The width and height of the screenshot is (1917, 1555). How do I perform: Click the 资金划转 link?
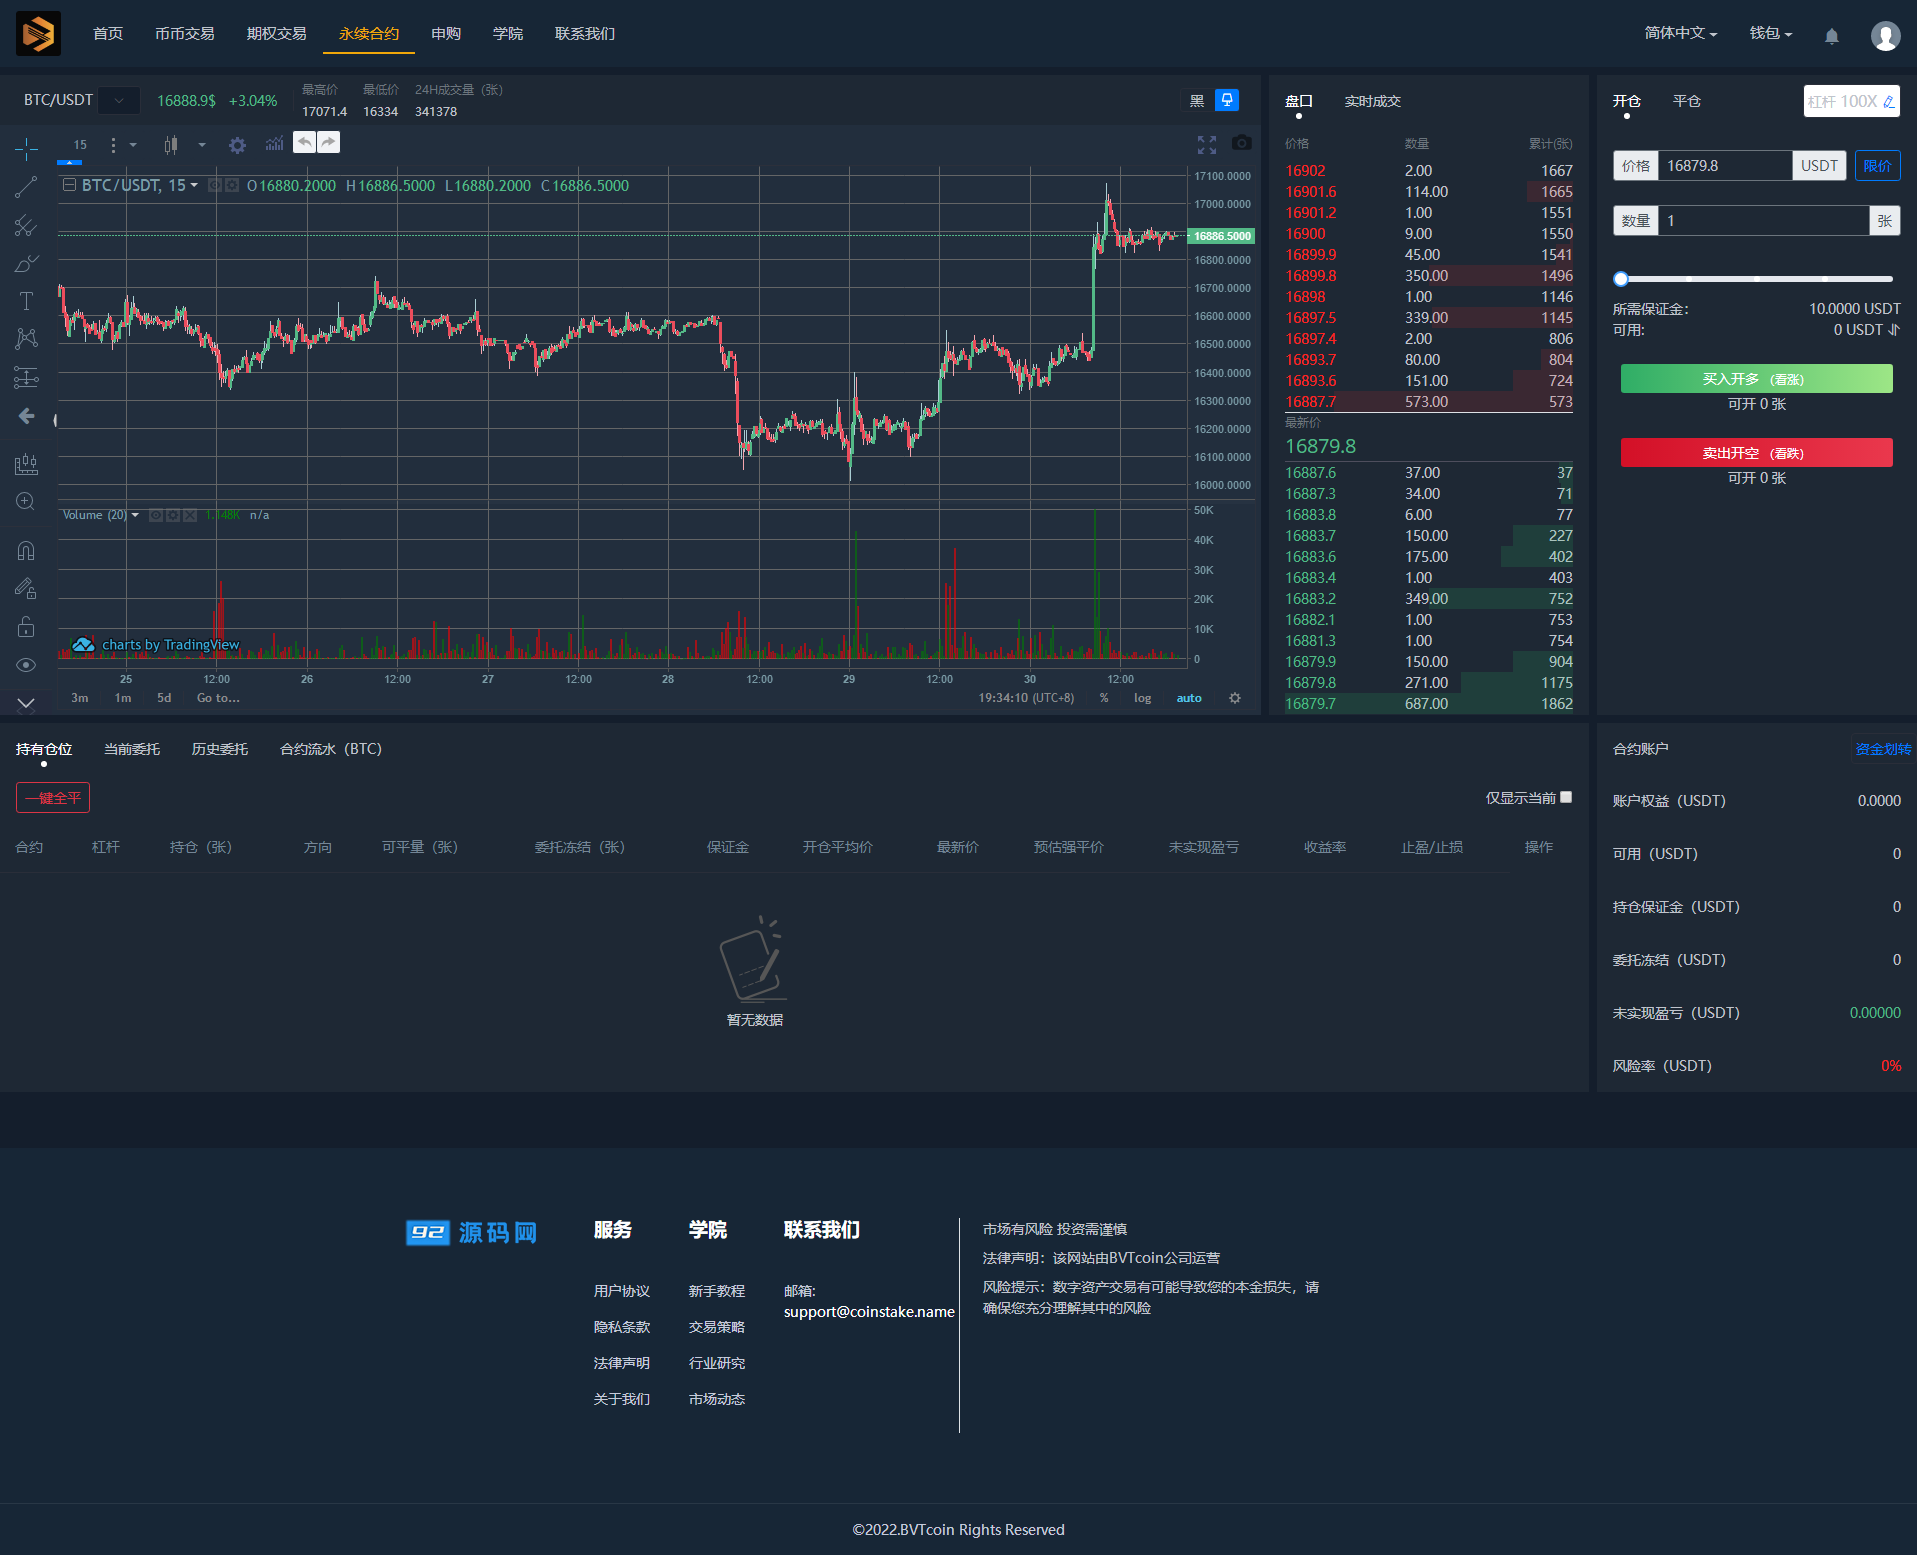tap(1883, 749)
